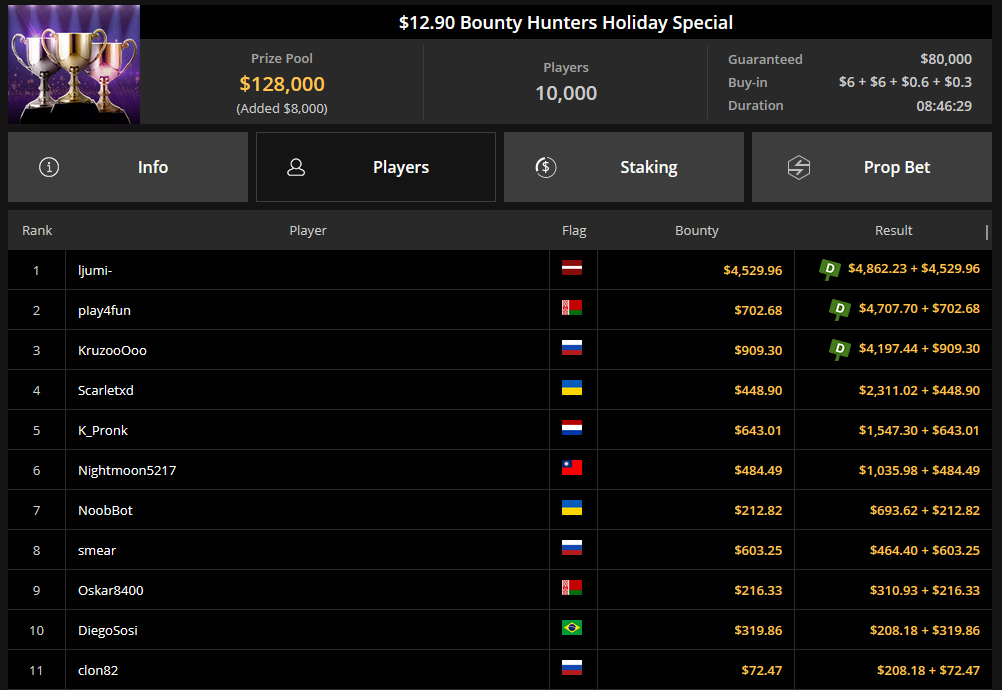The height and width of the screenshot is (690, 1002).
Task: Click the green D deal icon for KruzooOoo
Action: (x=840, y=349)
